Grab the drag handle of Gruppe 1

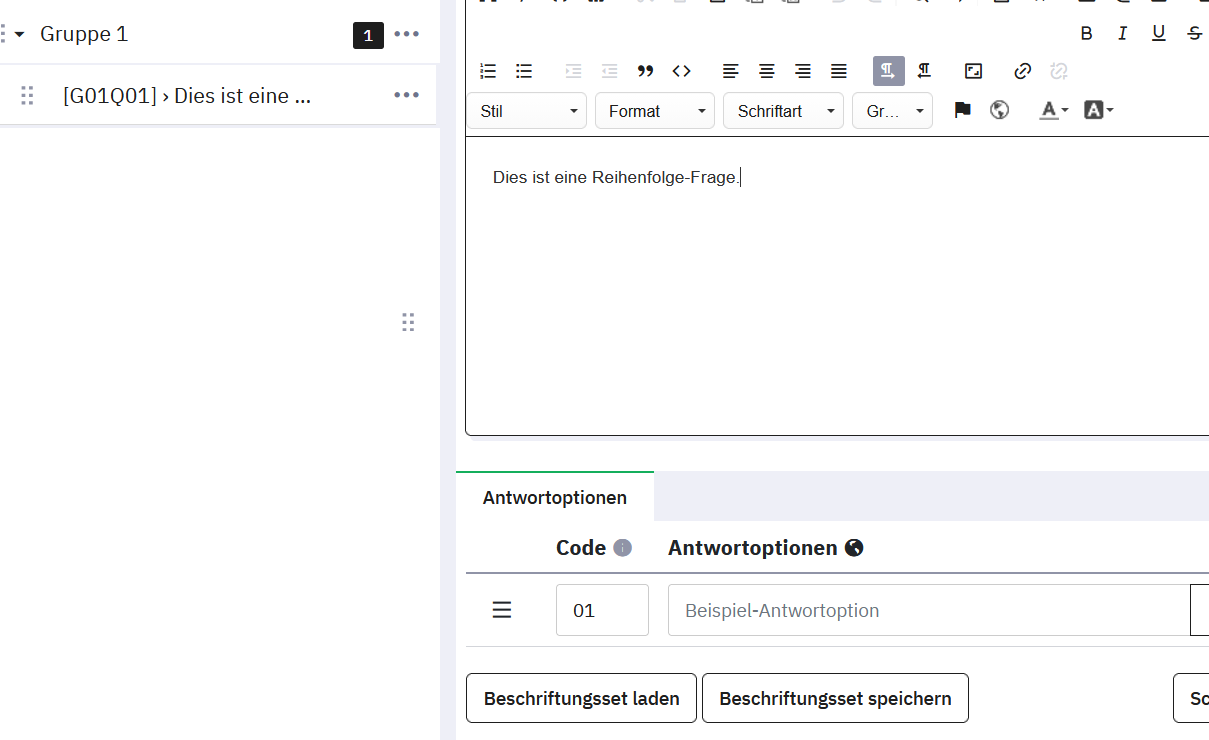pyautogui.click(x=3, y=34)
